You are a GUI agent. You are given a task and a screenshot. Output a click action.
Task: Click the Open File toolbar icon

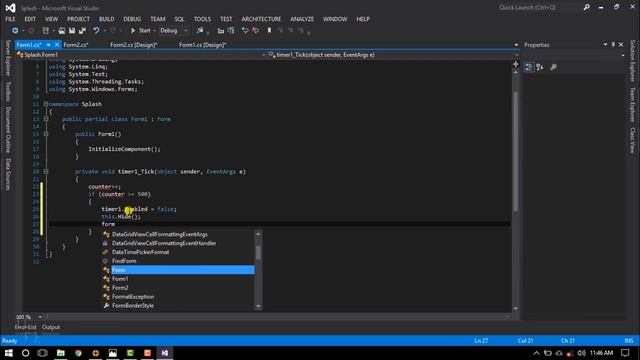point(62,31)
